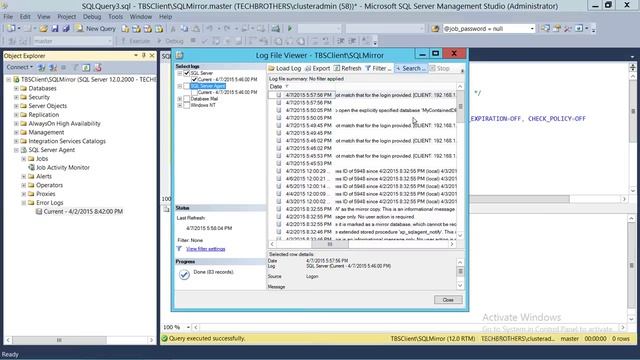This screenshot has width=640, height=360.
Task: Check the Current log under SQL Server Agent
Action: [x=194, y=93]
